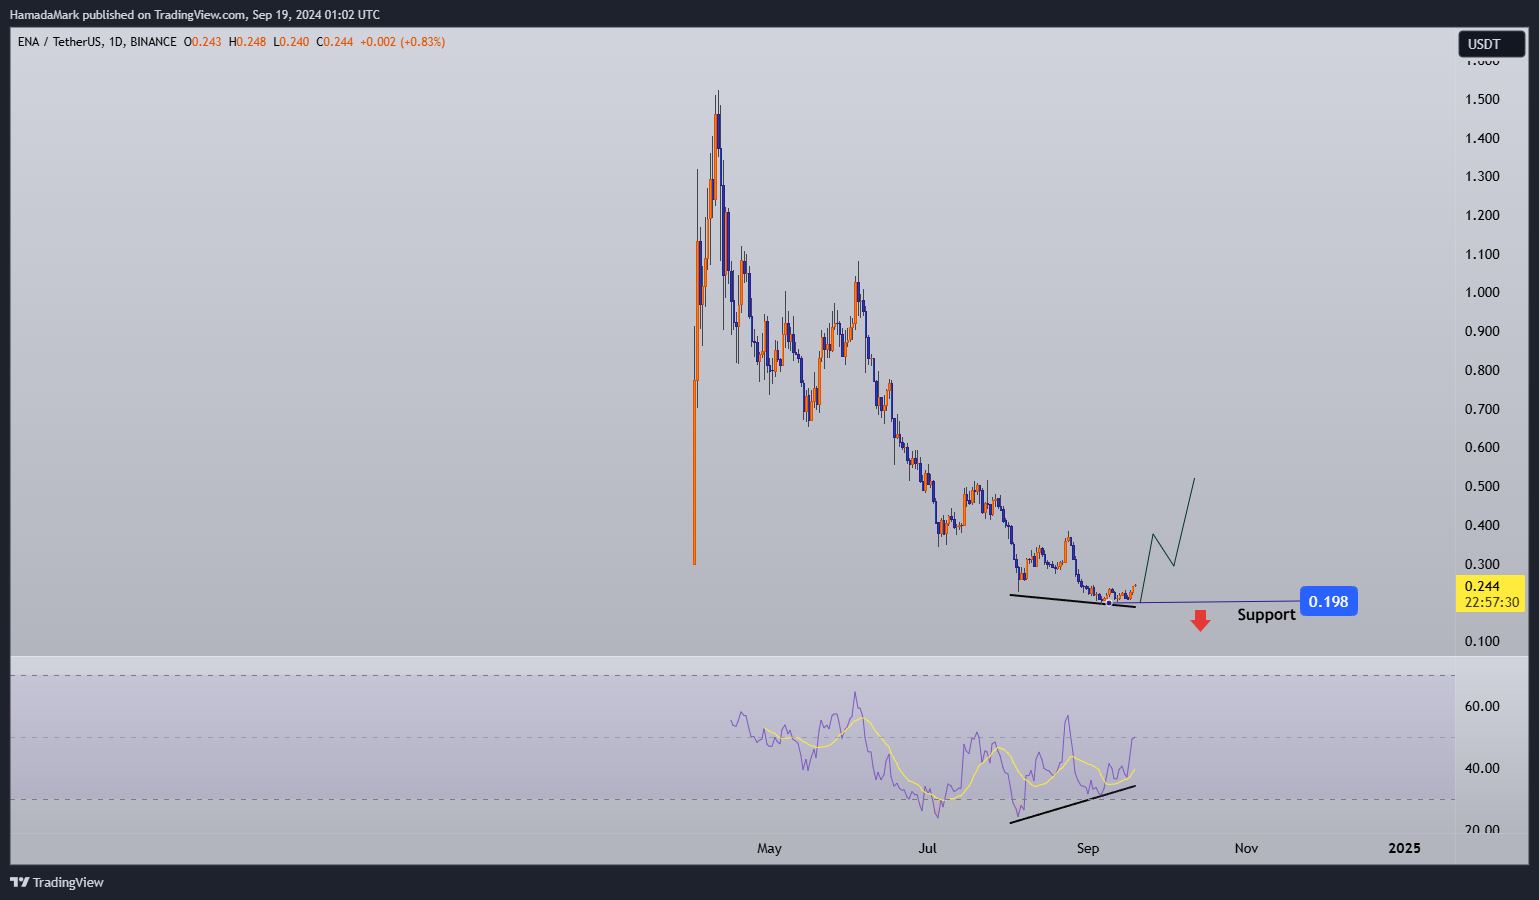Viewport: 1539px width, 900px height.
Task: Click the 1.000 price axis label
Action: pyautogui.click(x=1482, y=292)
